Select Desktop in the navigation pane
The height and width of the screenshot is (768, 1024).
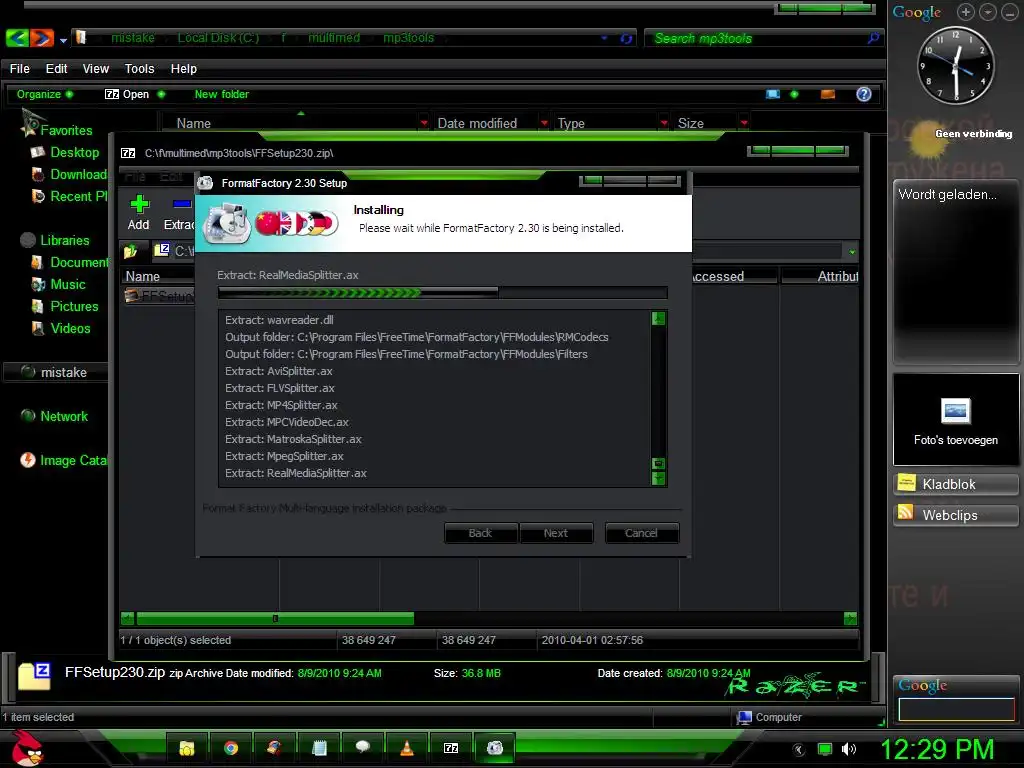[x=74, y=152]
